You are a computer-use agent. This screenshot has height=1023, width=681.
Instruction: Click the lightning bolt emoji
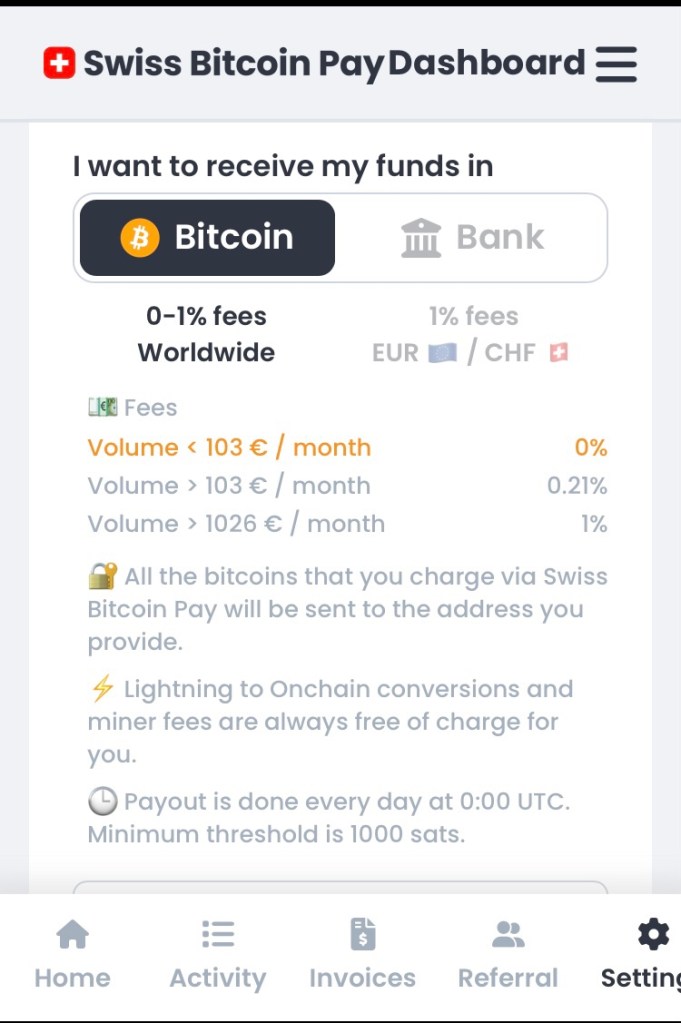pyautogui.click(x=102, y=689)
